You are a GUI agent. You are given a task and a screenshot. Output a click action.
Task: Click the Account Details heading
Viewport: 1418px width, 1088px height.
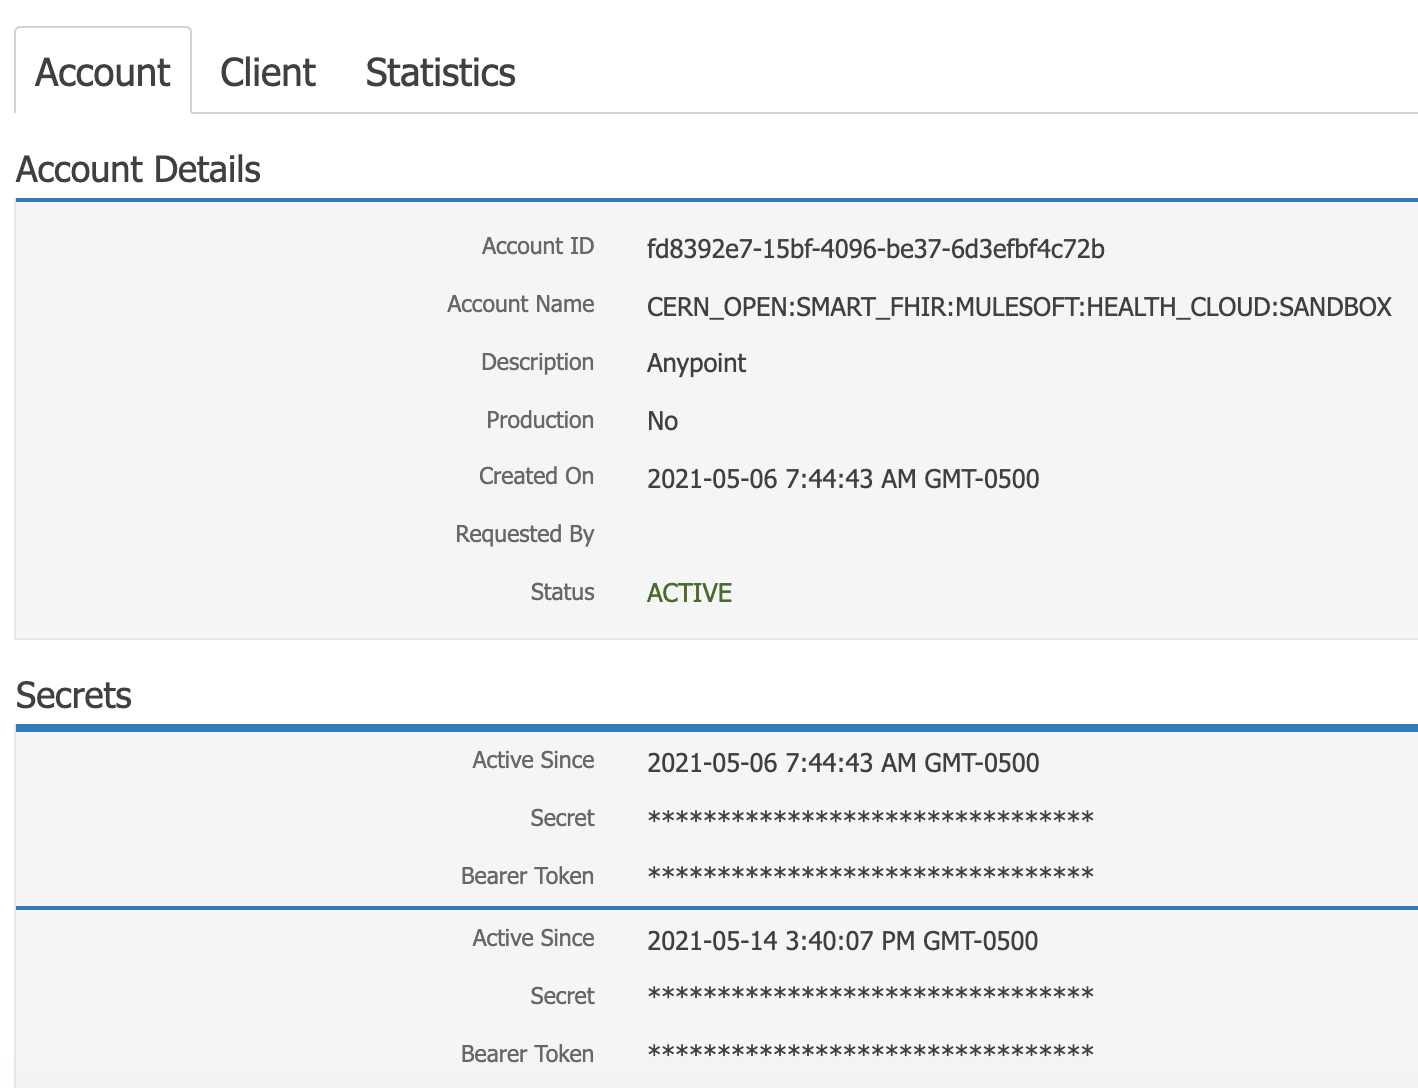pyautogui.click(x=138, y=169)
